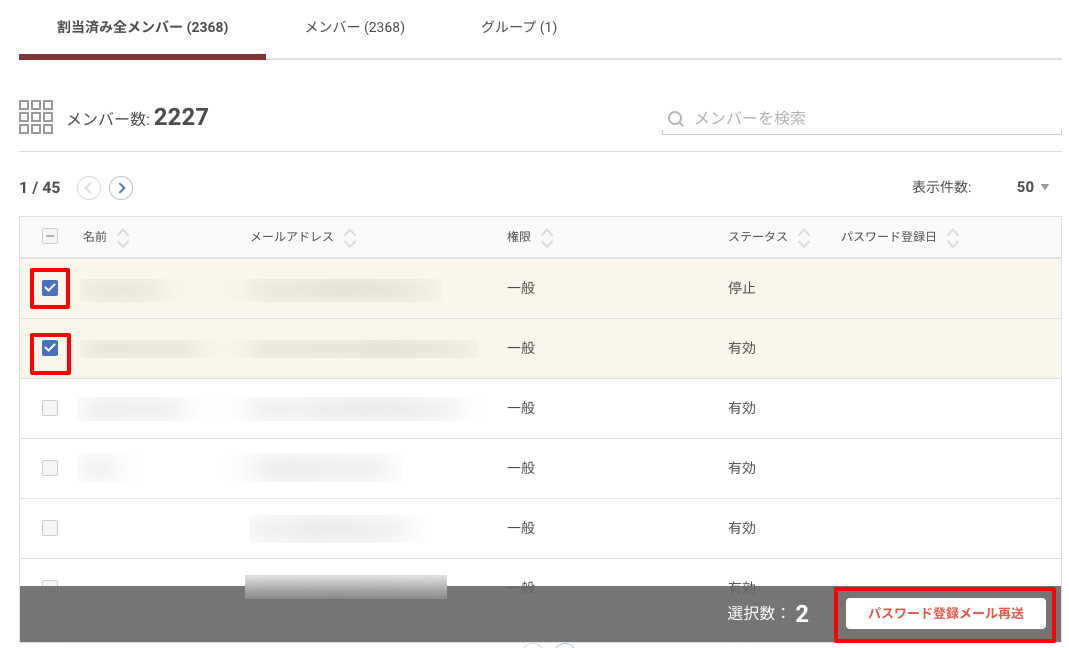Viewport: 1069px width, 648px height.
Task: Click the 1 / 45 page indicator
Action: 40,188
